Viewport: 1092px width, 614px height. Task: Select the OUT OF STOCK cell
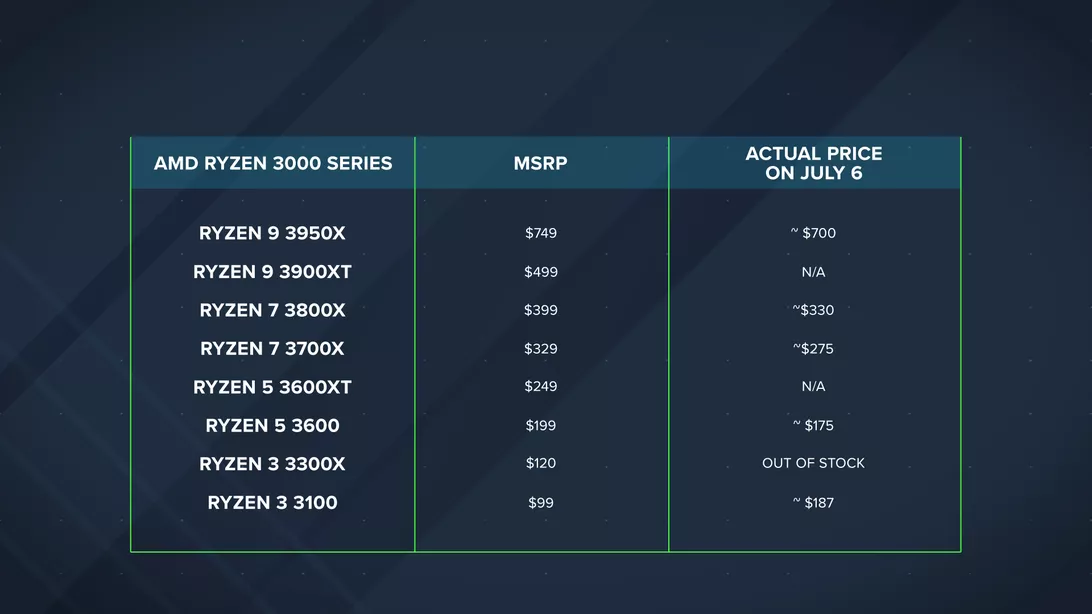(813, 463)
